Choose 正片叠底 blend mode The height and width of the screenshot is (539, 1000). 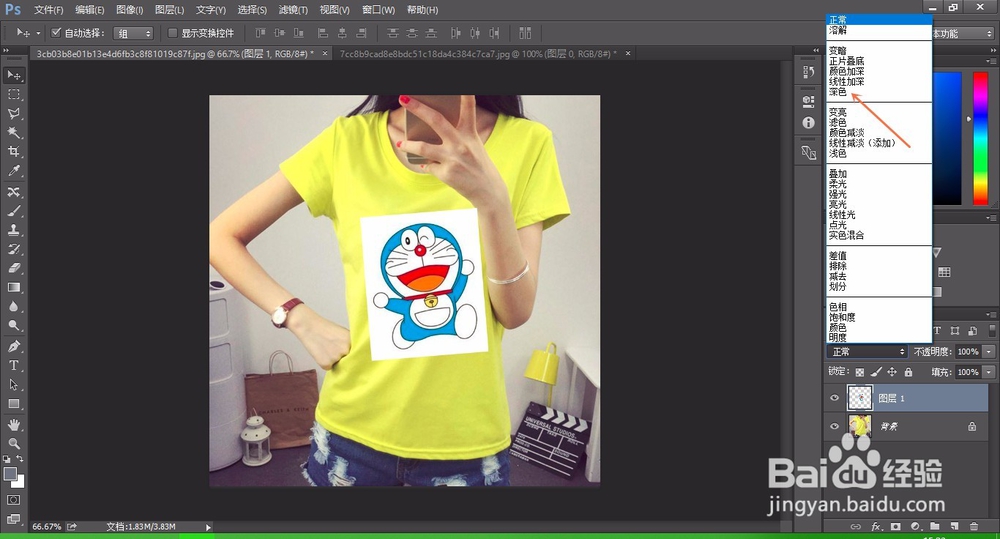pyautogui.click(x=846, y=61)
